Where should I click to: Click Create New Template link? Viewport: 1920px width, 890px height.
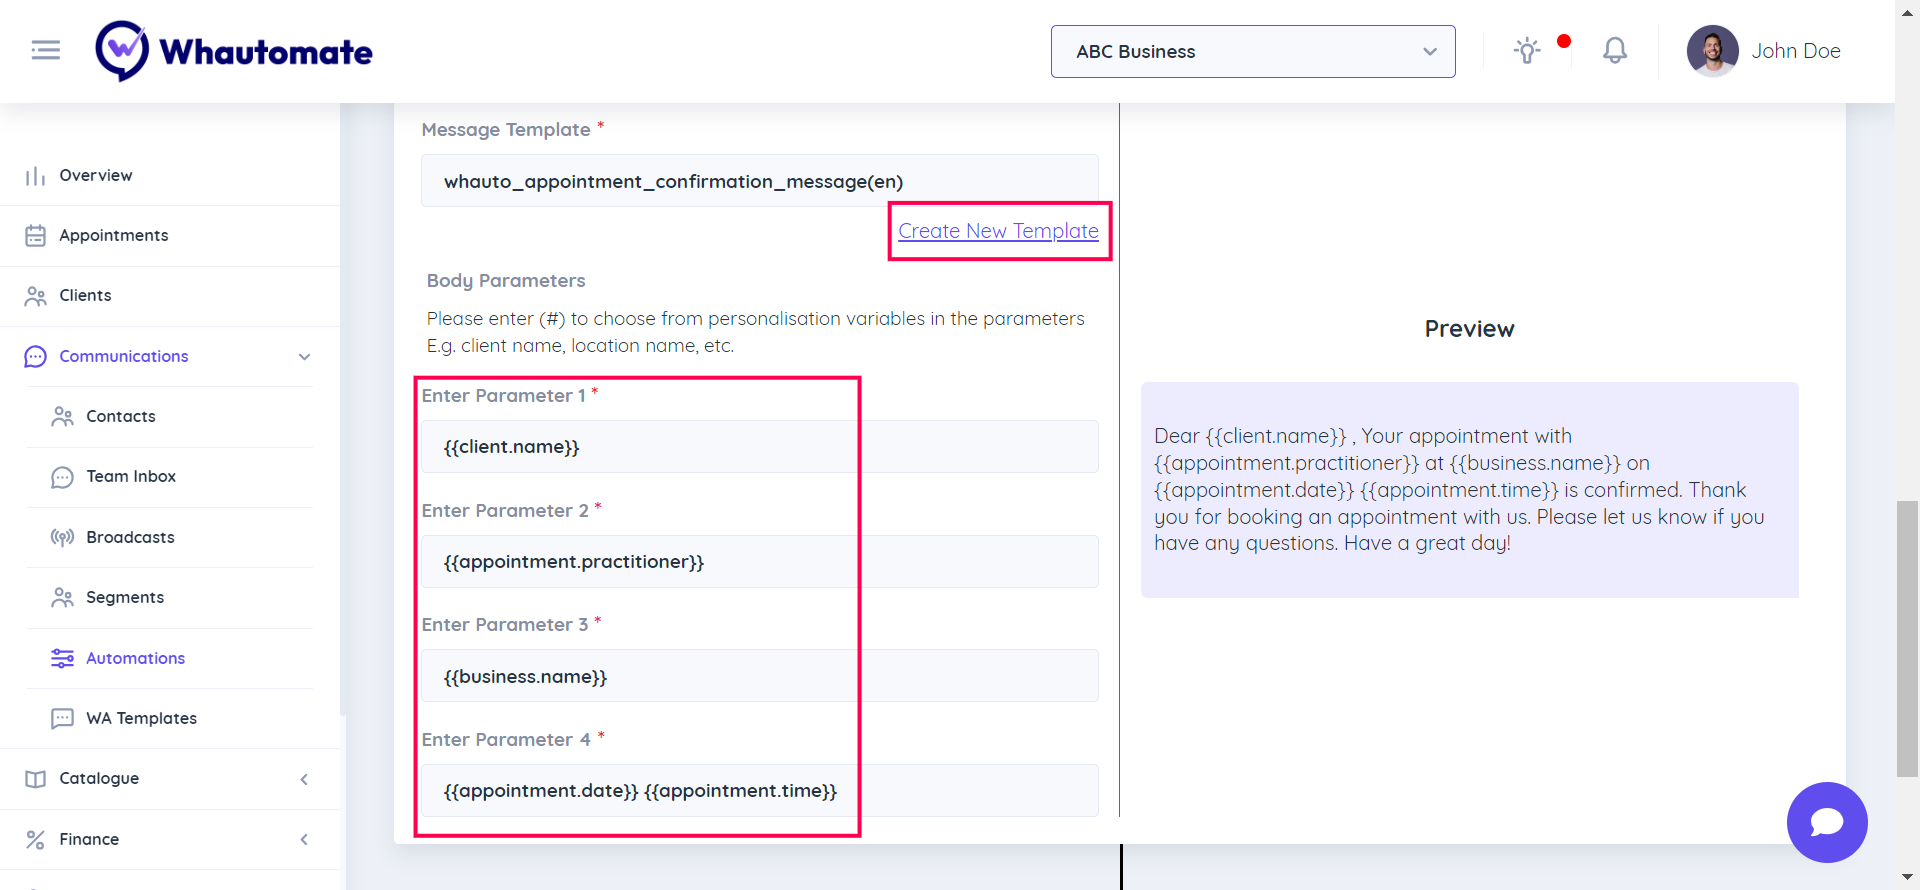click(998, 231)
